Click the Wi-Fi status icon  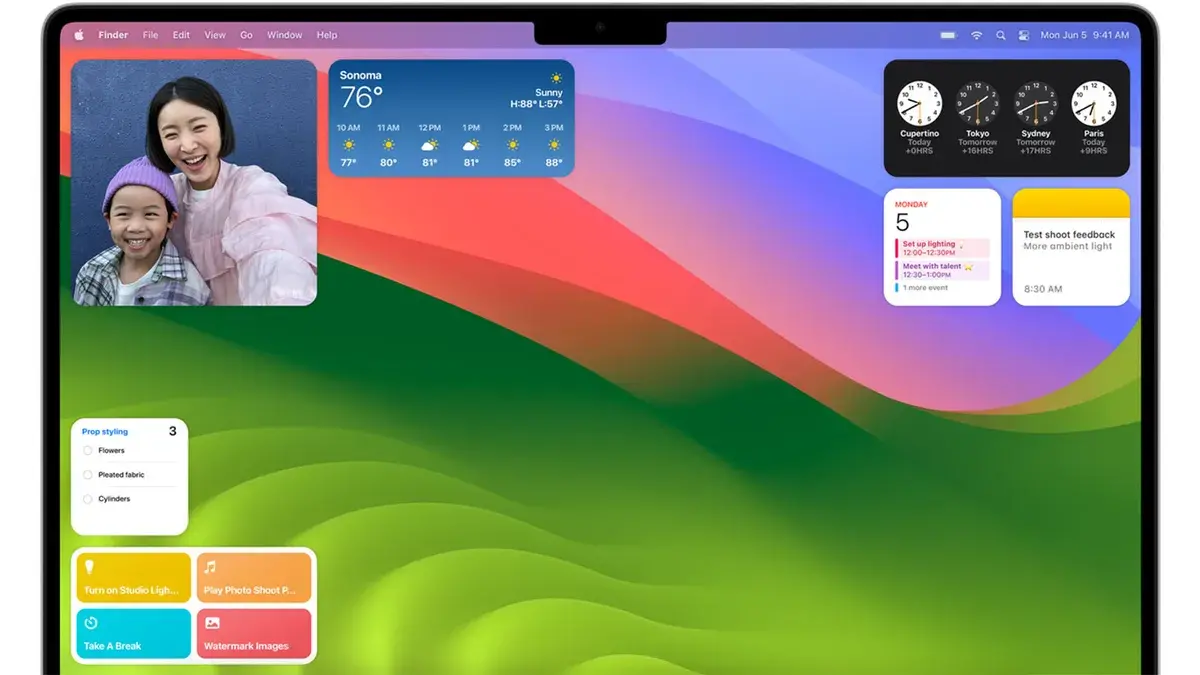[x=976, y=35]
